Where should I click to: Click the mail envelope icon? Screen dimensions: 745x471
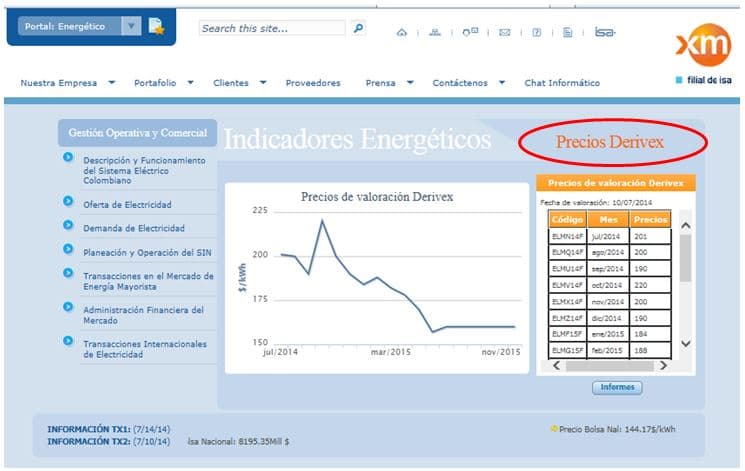point(504,32)
